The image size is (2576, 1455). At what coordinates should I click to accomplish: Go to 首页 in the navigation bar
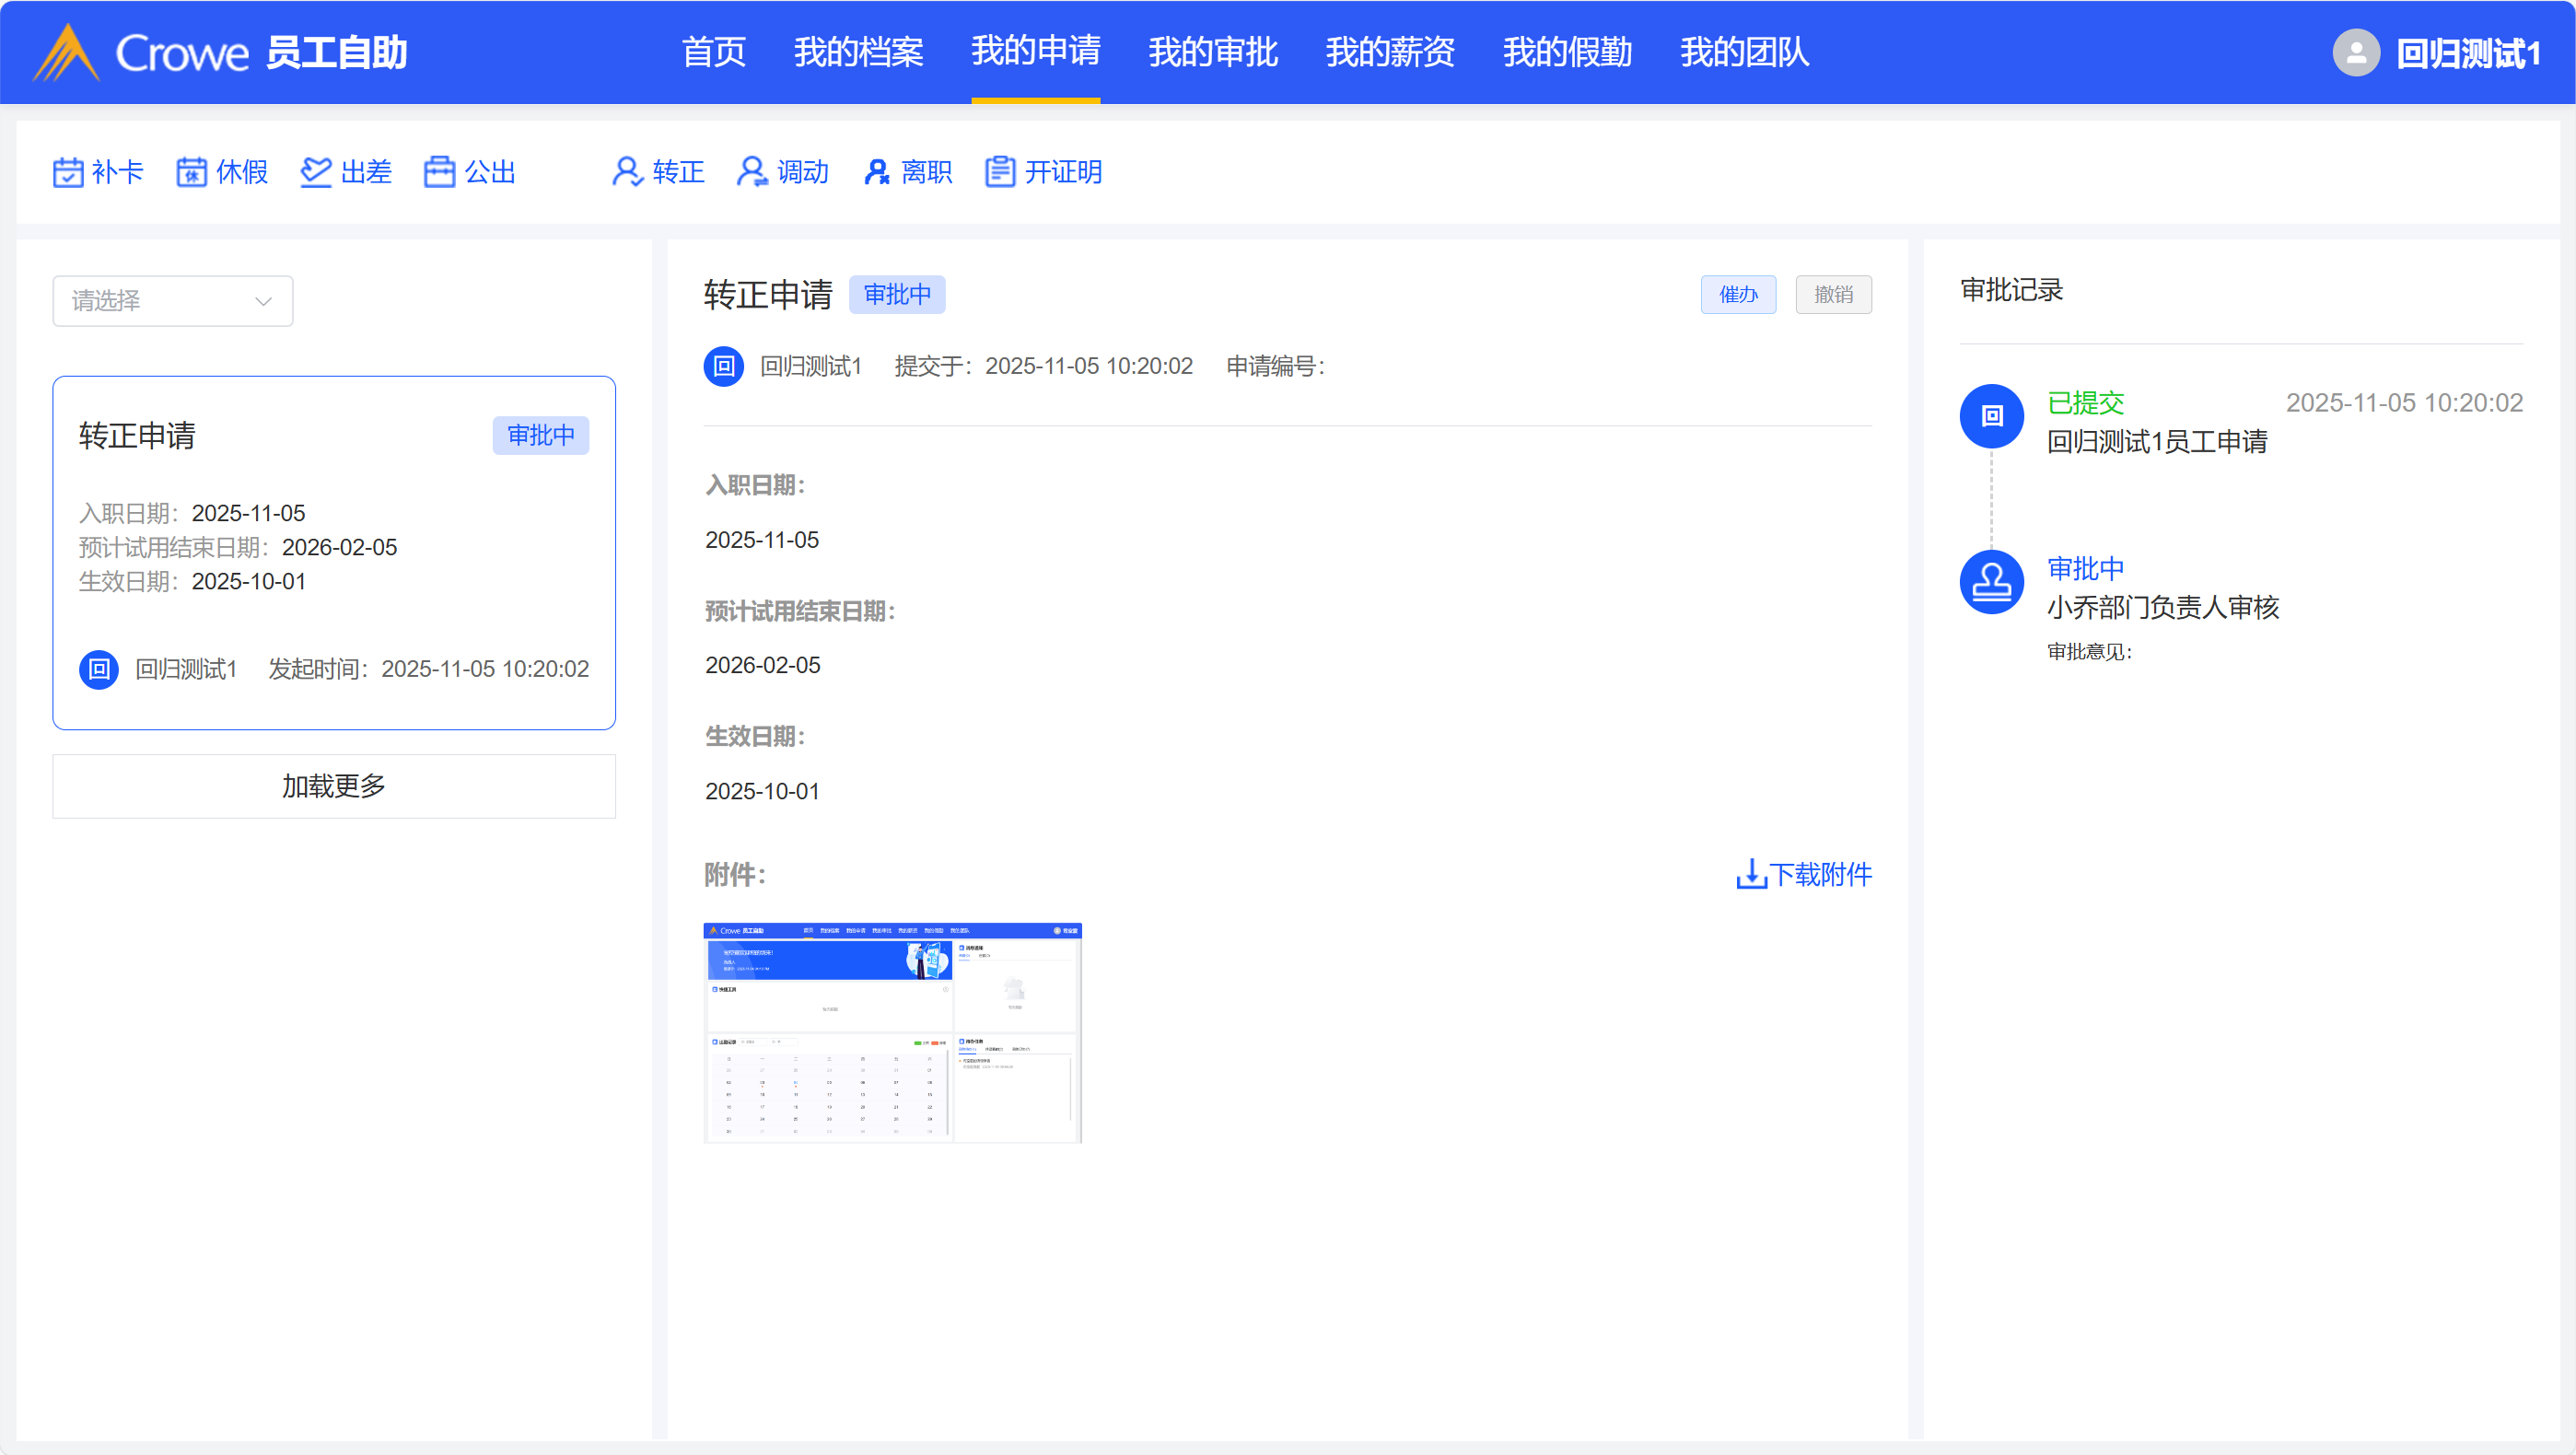pos(713,52)
